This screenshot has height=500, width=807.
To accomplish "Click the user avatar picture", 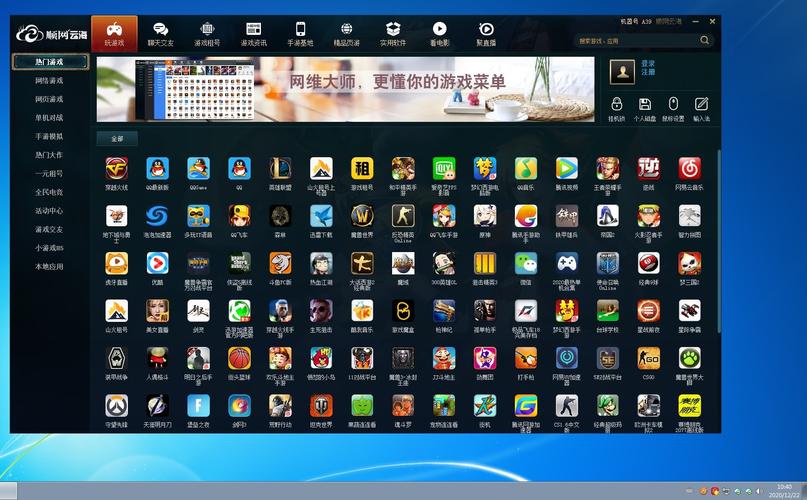I will pyautogui.click(x=622, y=72).
